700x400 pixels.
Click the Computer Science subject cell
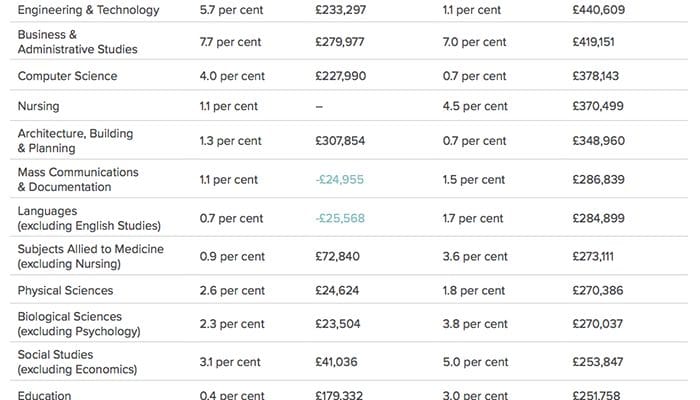click(67, 76)
